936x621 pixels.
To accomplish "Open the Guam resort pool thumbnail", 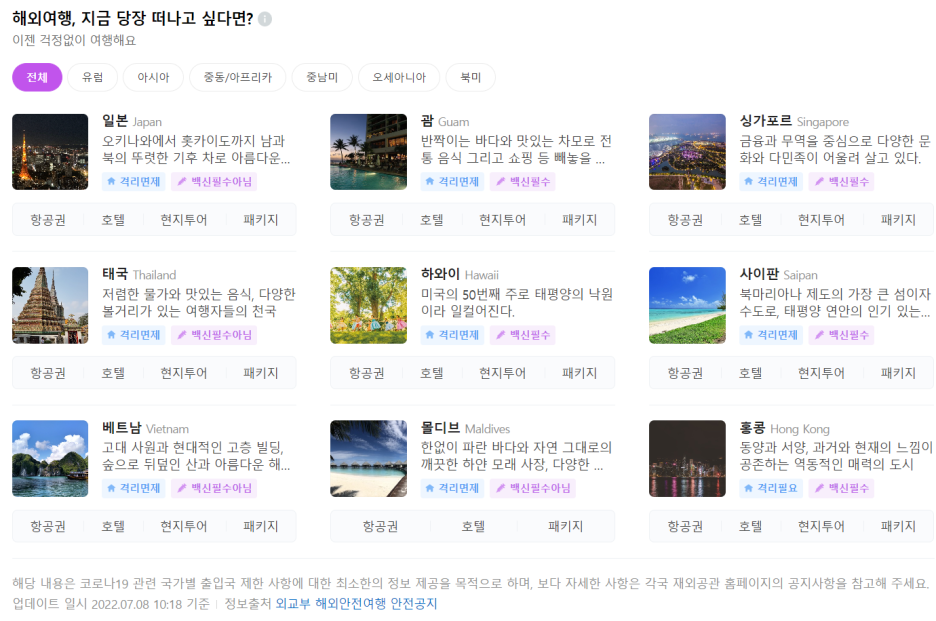I will coord(369,152).
